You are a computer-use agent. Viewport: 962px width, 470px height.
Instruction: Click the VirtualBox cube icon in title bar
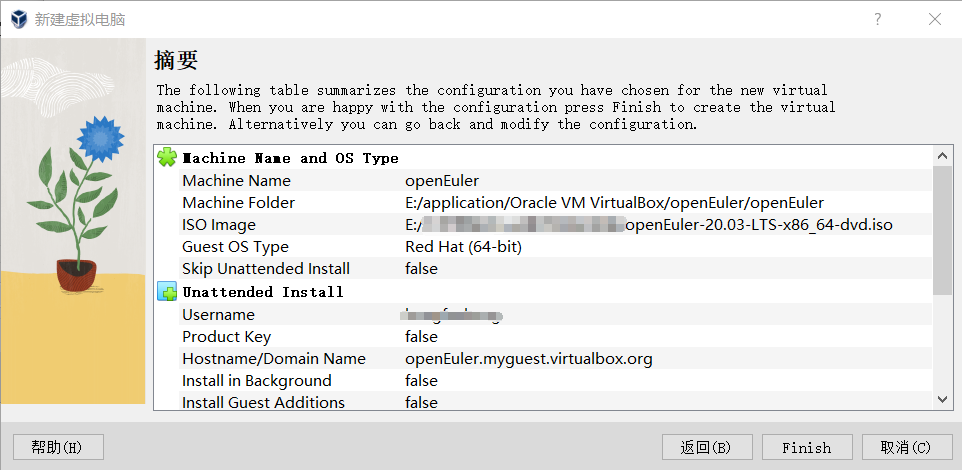point(19,19)
